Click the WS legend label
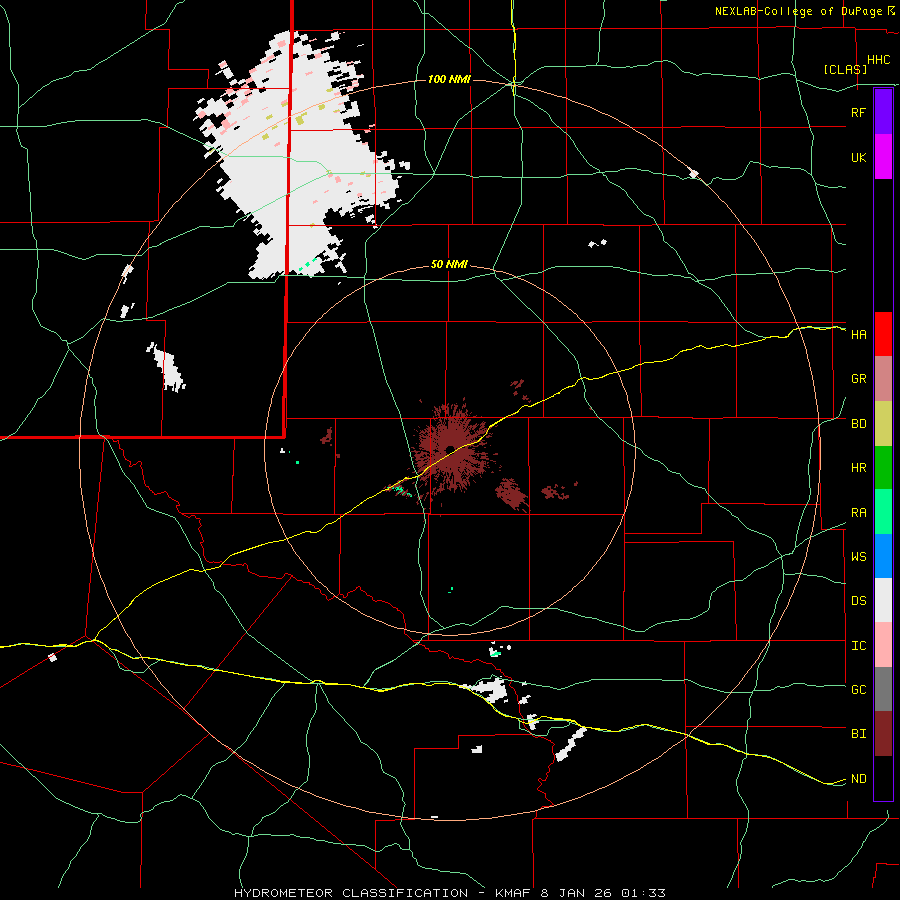The height and width of the screenshot is (900, 900). [859, 557]
